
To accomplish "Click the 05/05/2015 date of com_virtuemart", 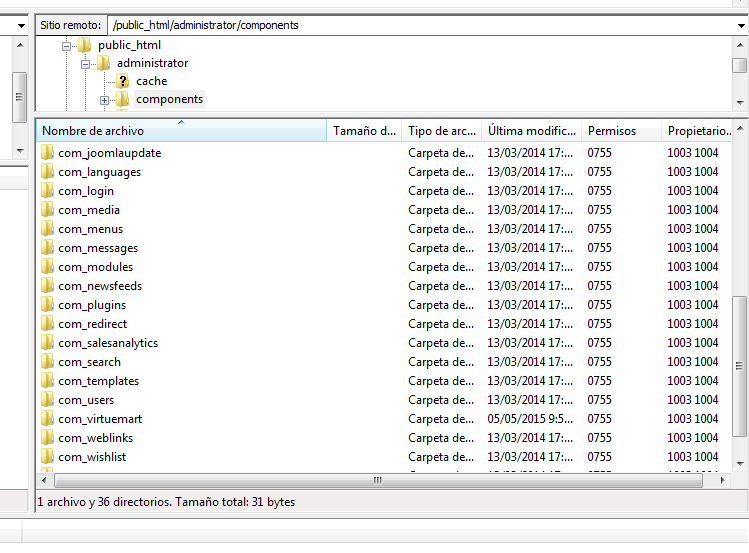I will [530, 419].
